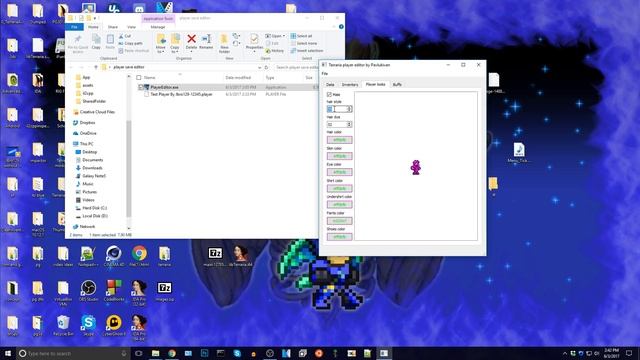Screen dimensions: 640x360
Task: Select the Test Player .player file
Action: click(181, 94)
